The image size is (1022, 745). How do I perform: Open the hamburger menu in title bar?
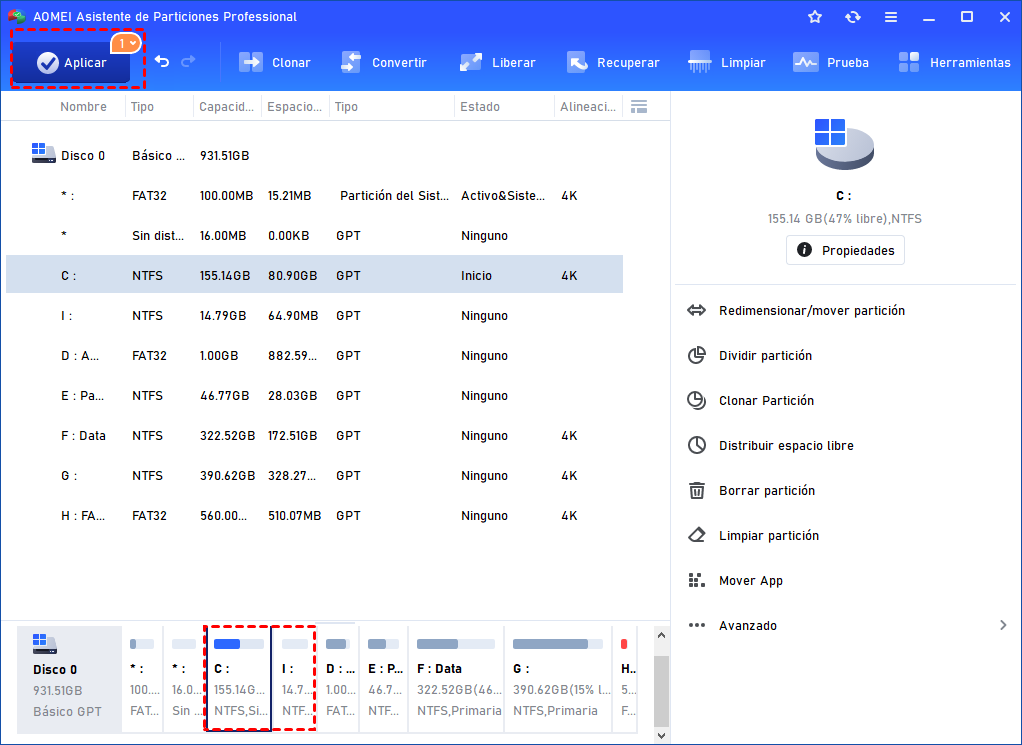coord(890,18)
